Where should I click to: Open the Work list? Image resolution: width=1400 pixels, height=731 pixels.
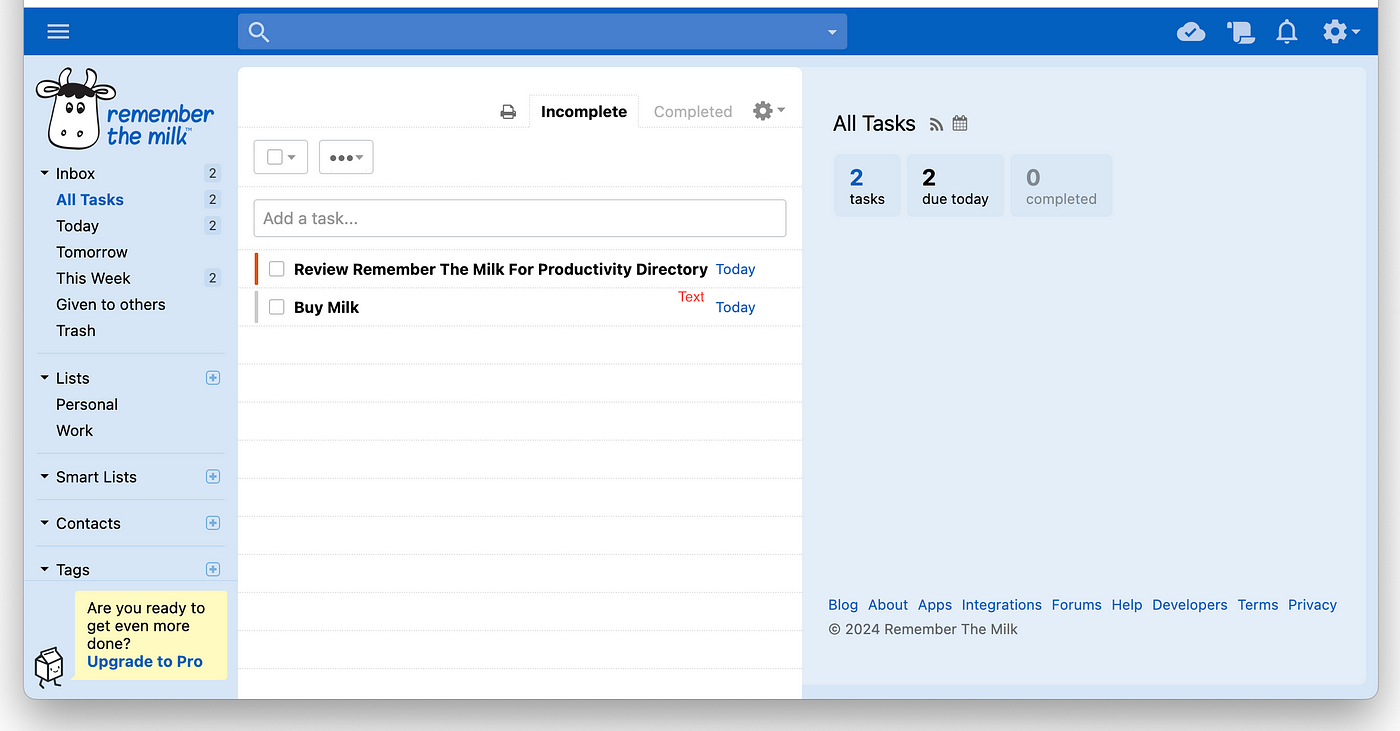click(74, 430)
